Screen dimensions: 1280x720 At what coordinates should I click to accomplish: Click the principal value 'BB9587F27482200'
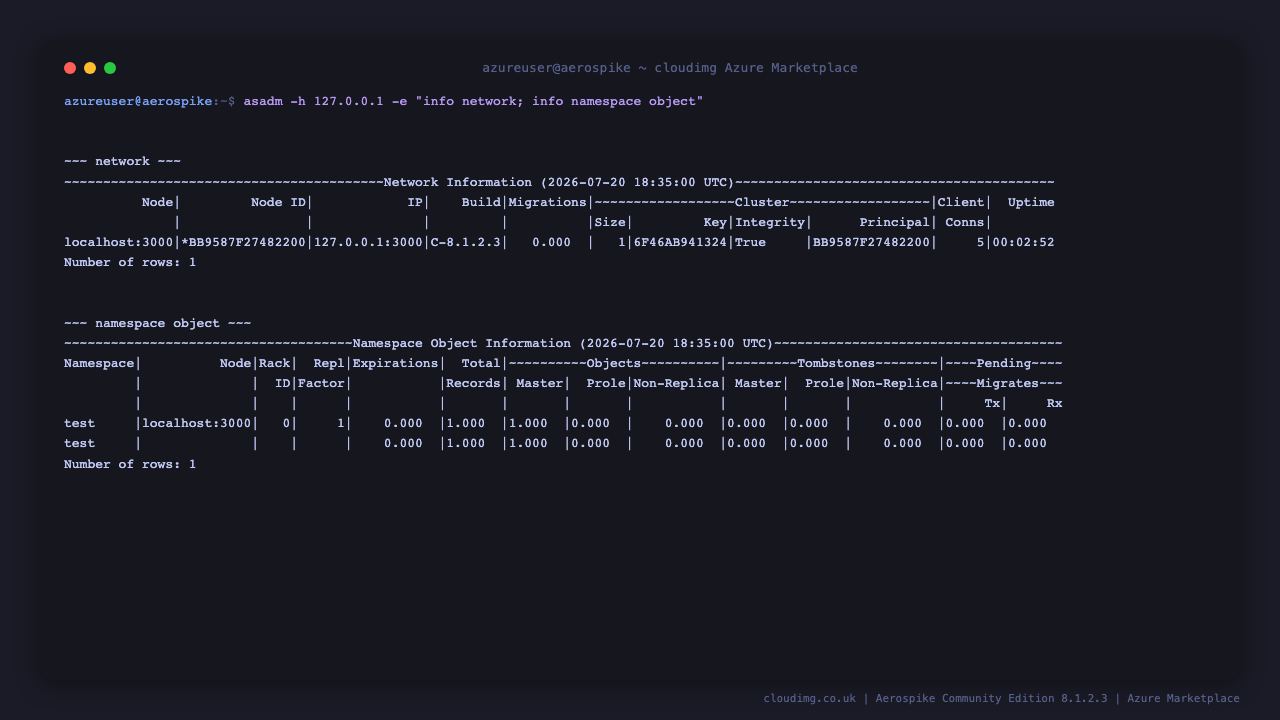click(x=871, y=242)
